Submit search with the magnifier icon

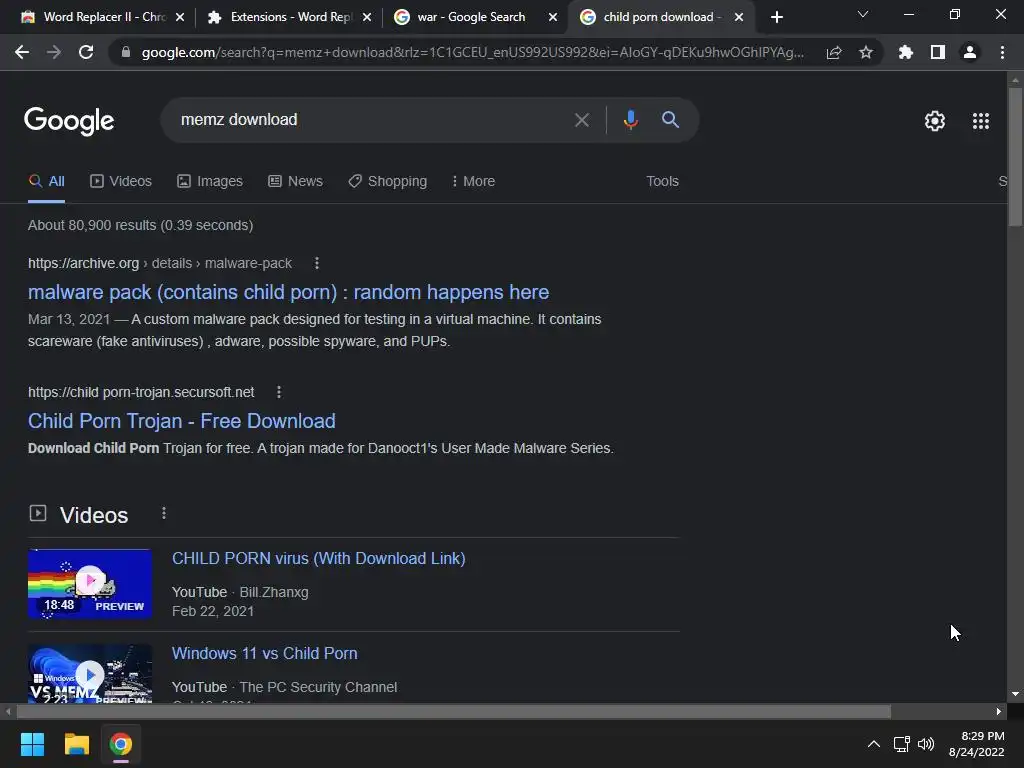tap(670, 120)
